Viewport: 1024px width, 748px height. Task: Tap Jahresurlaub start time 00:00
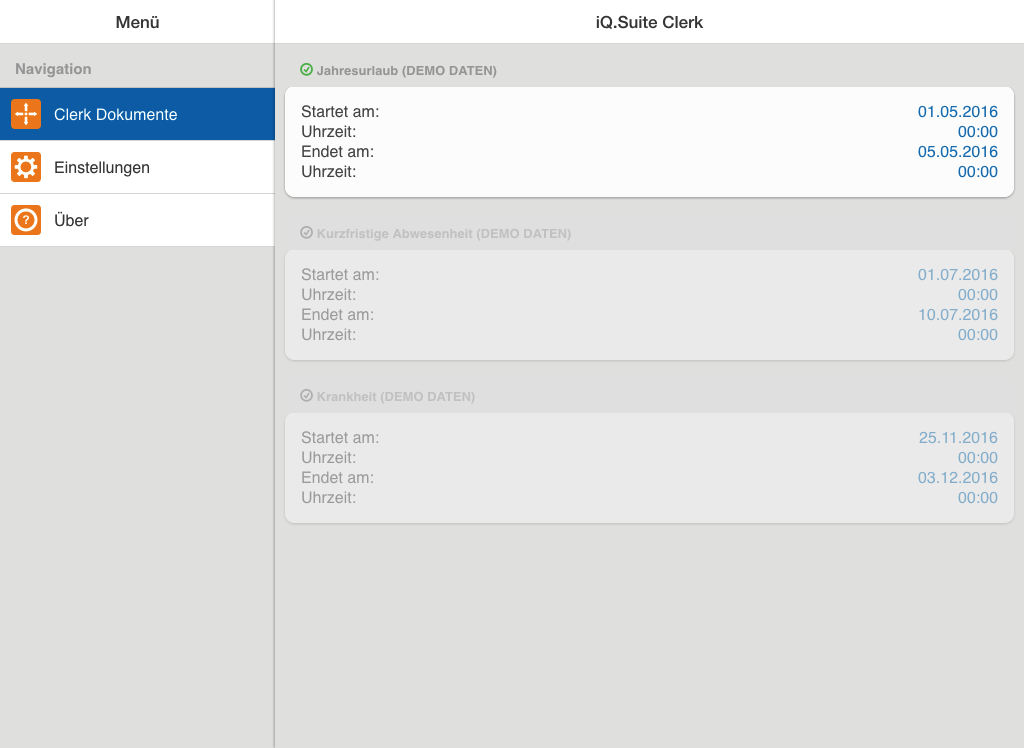[x=977, y=132]
